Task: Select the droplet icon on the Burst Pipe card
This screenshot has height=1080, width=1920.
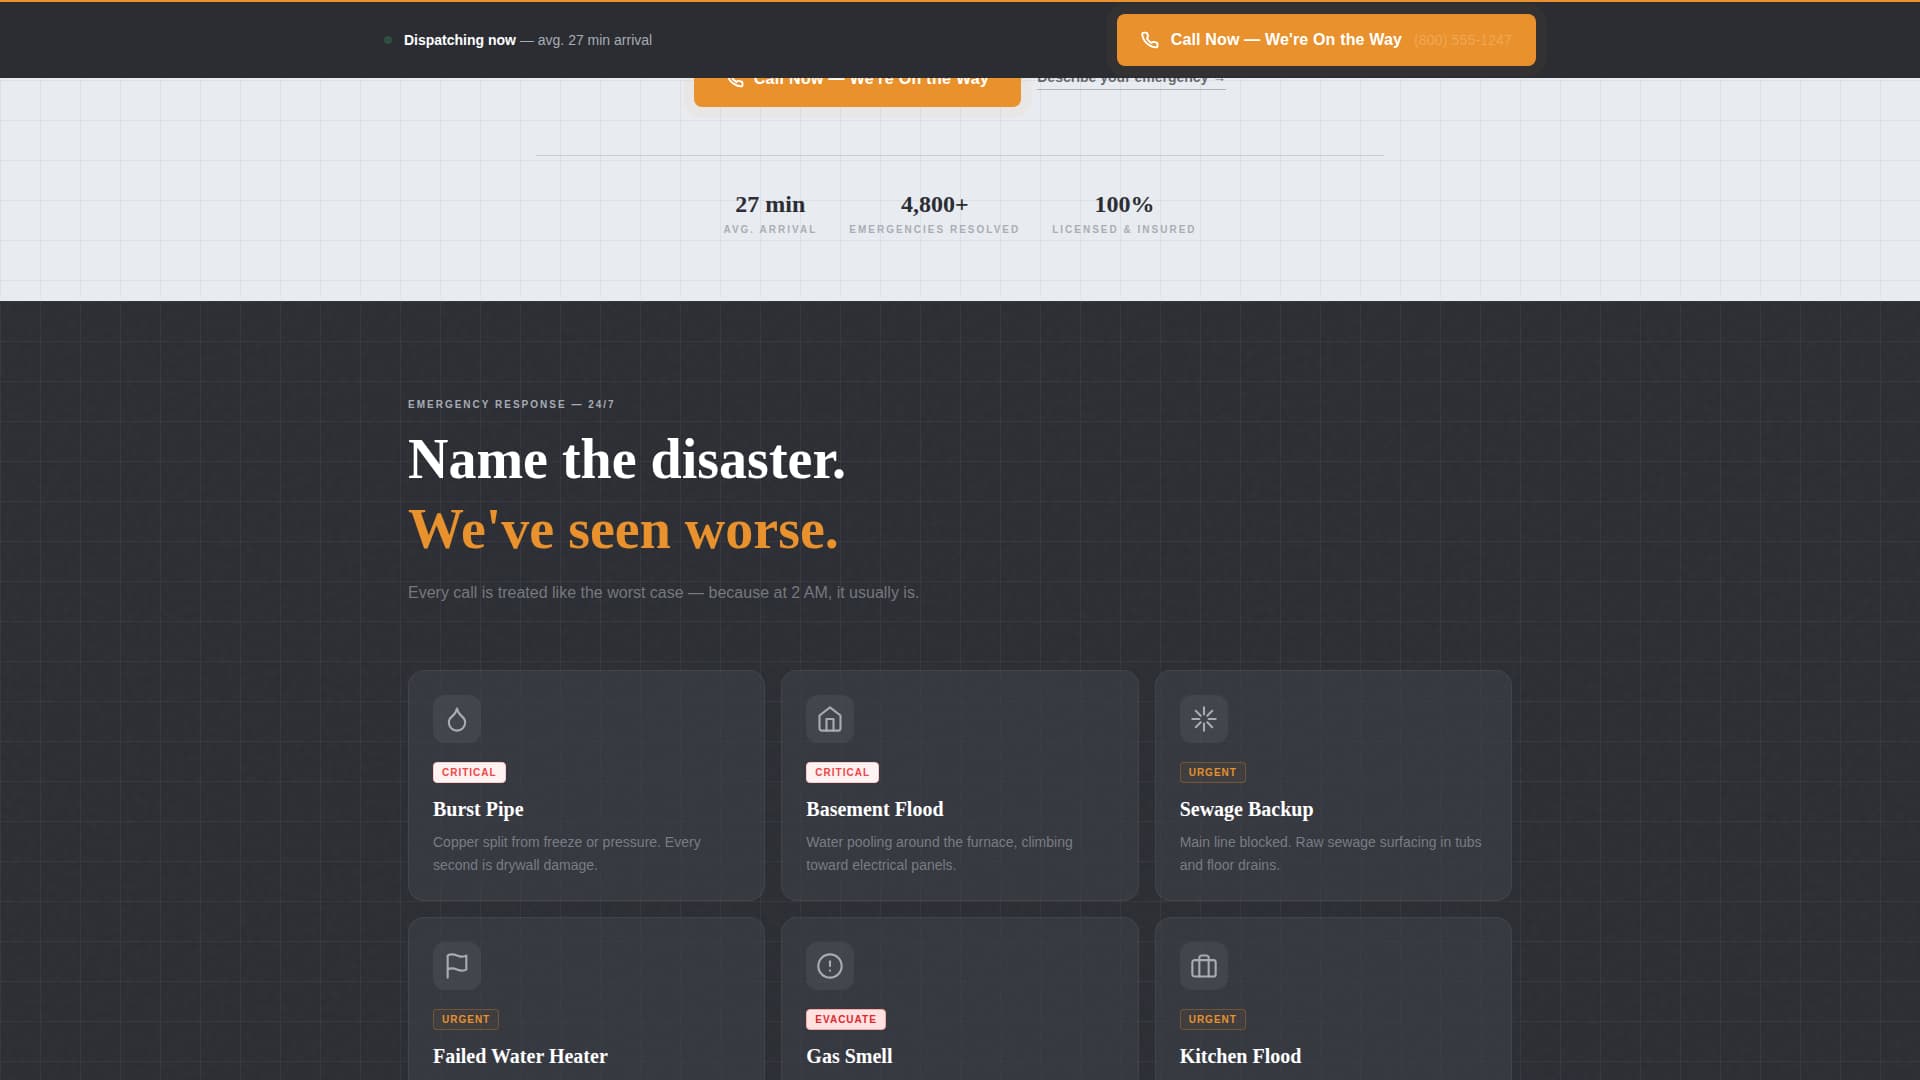Action: tap(457, 719)
